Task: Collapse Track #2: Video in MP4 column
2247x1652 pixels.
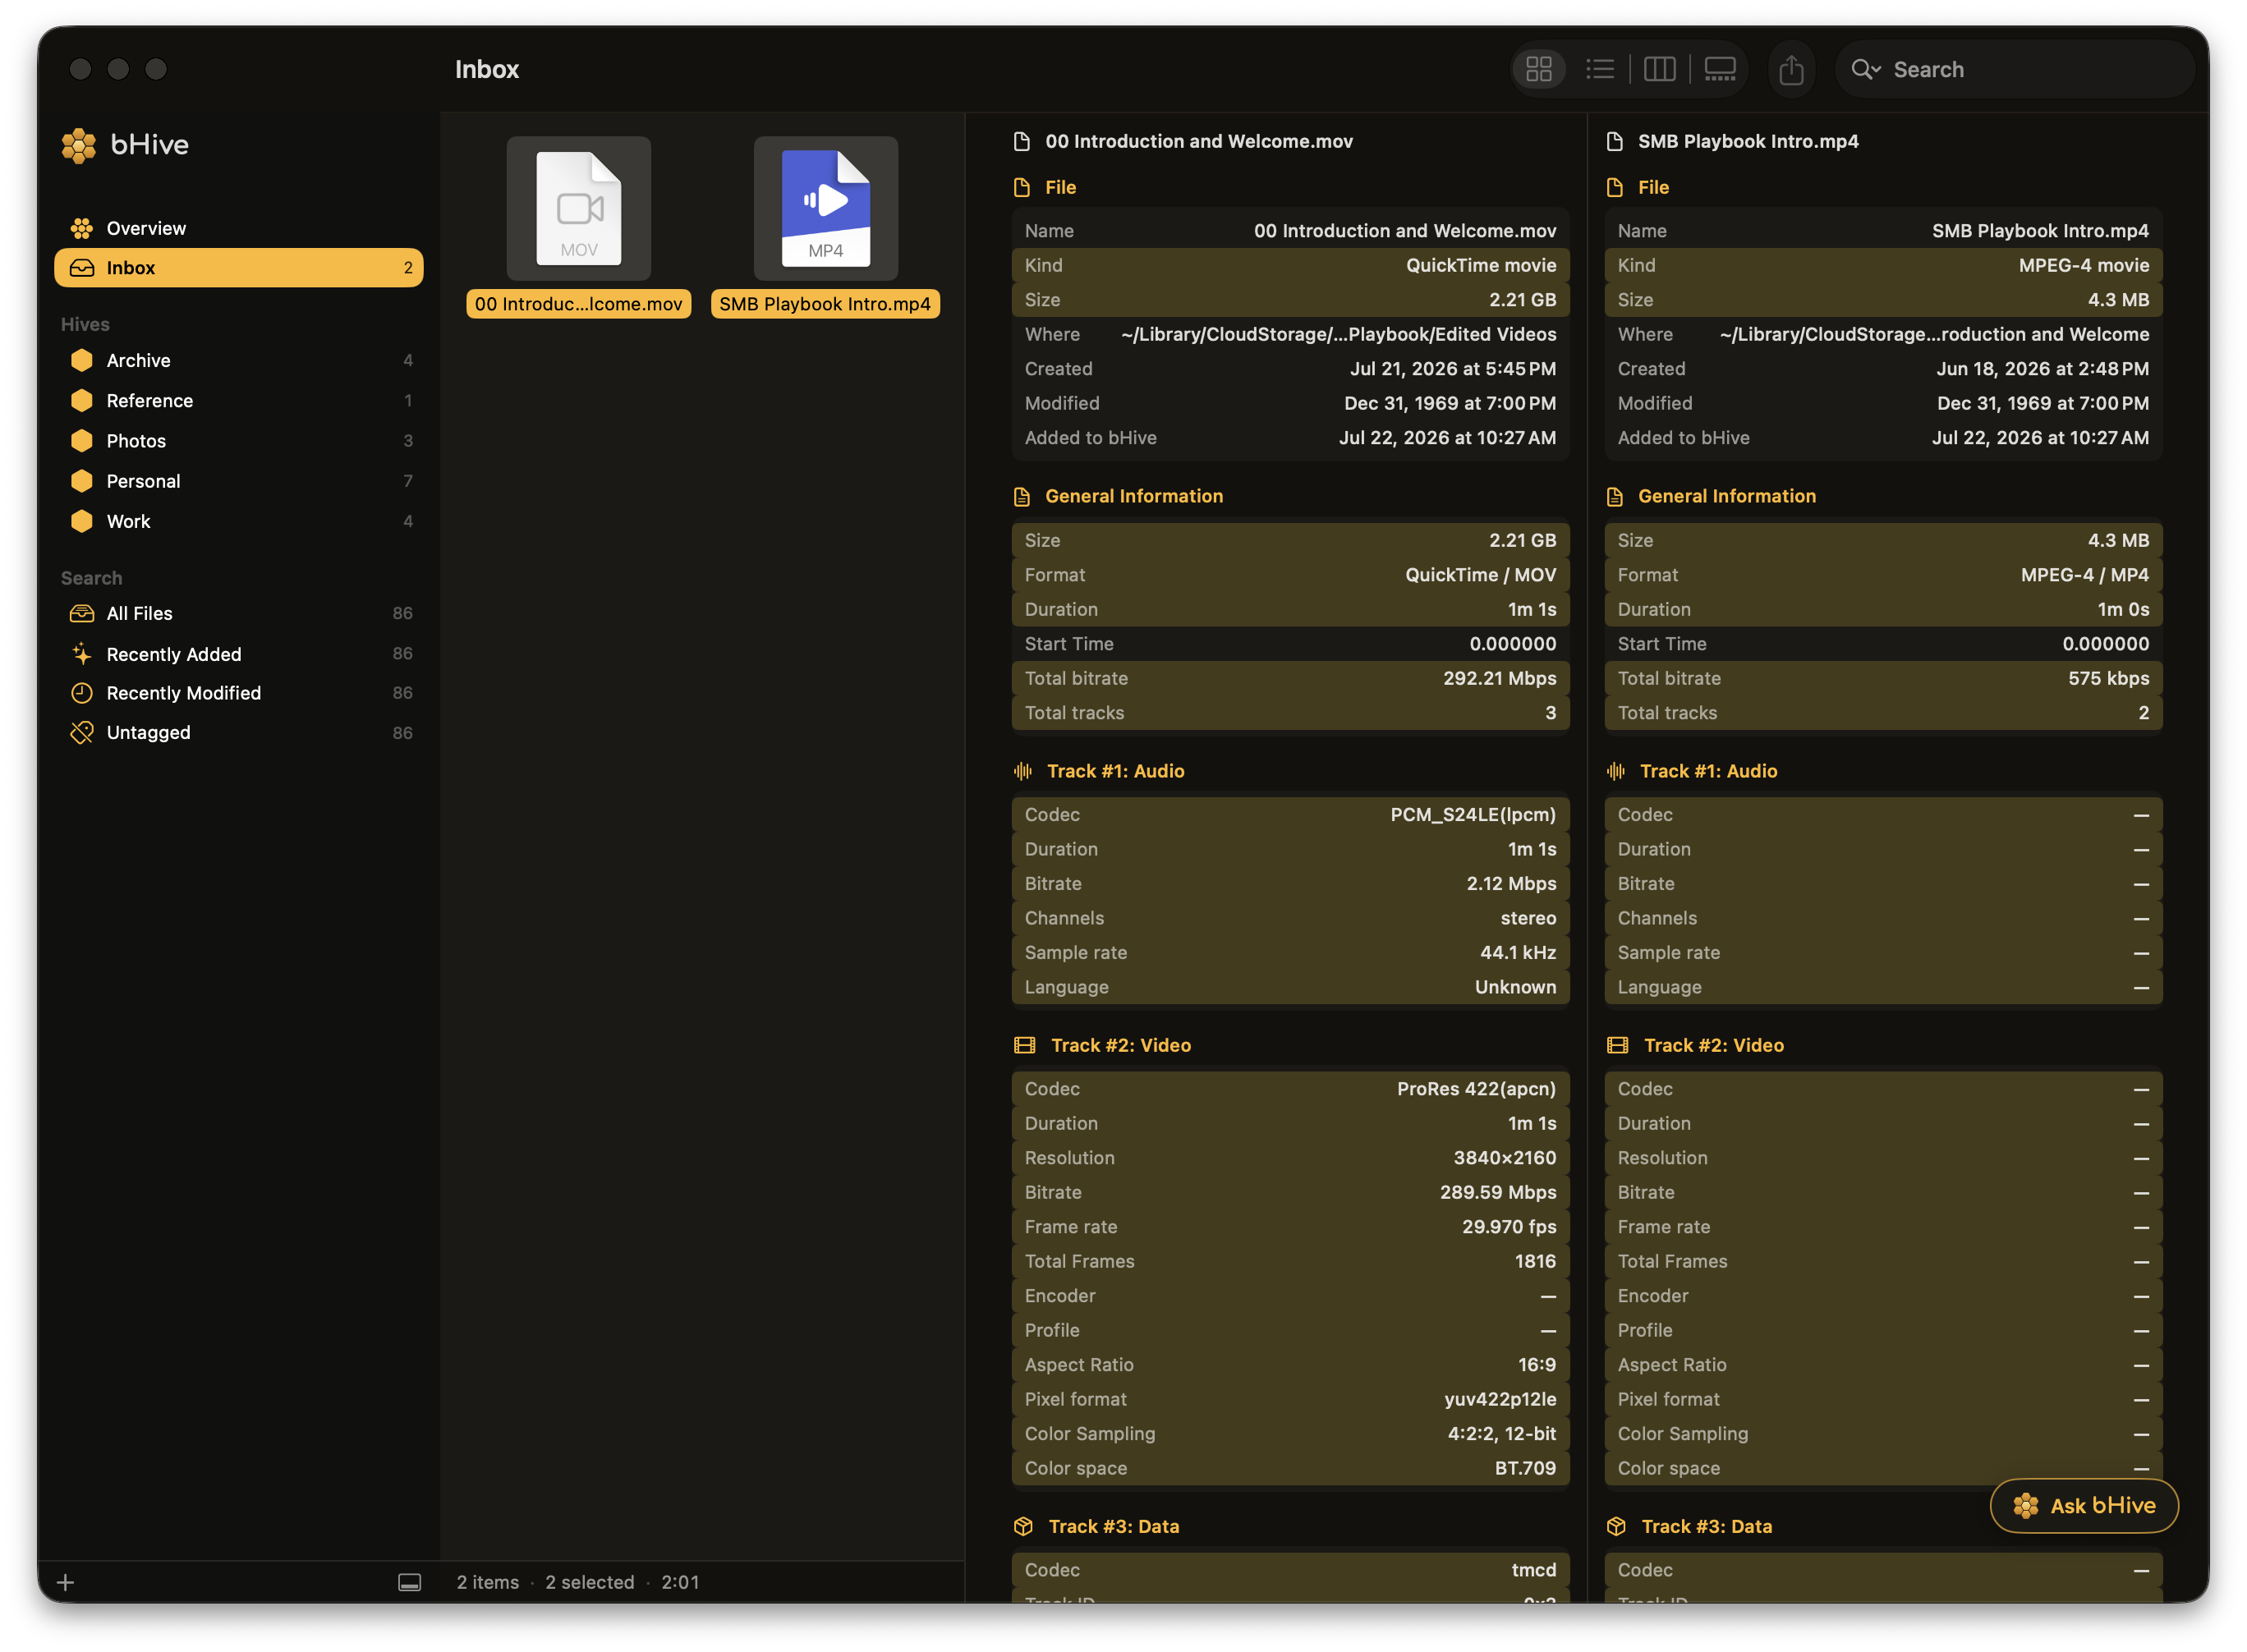Action: 1714,1045
